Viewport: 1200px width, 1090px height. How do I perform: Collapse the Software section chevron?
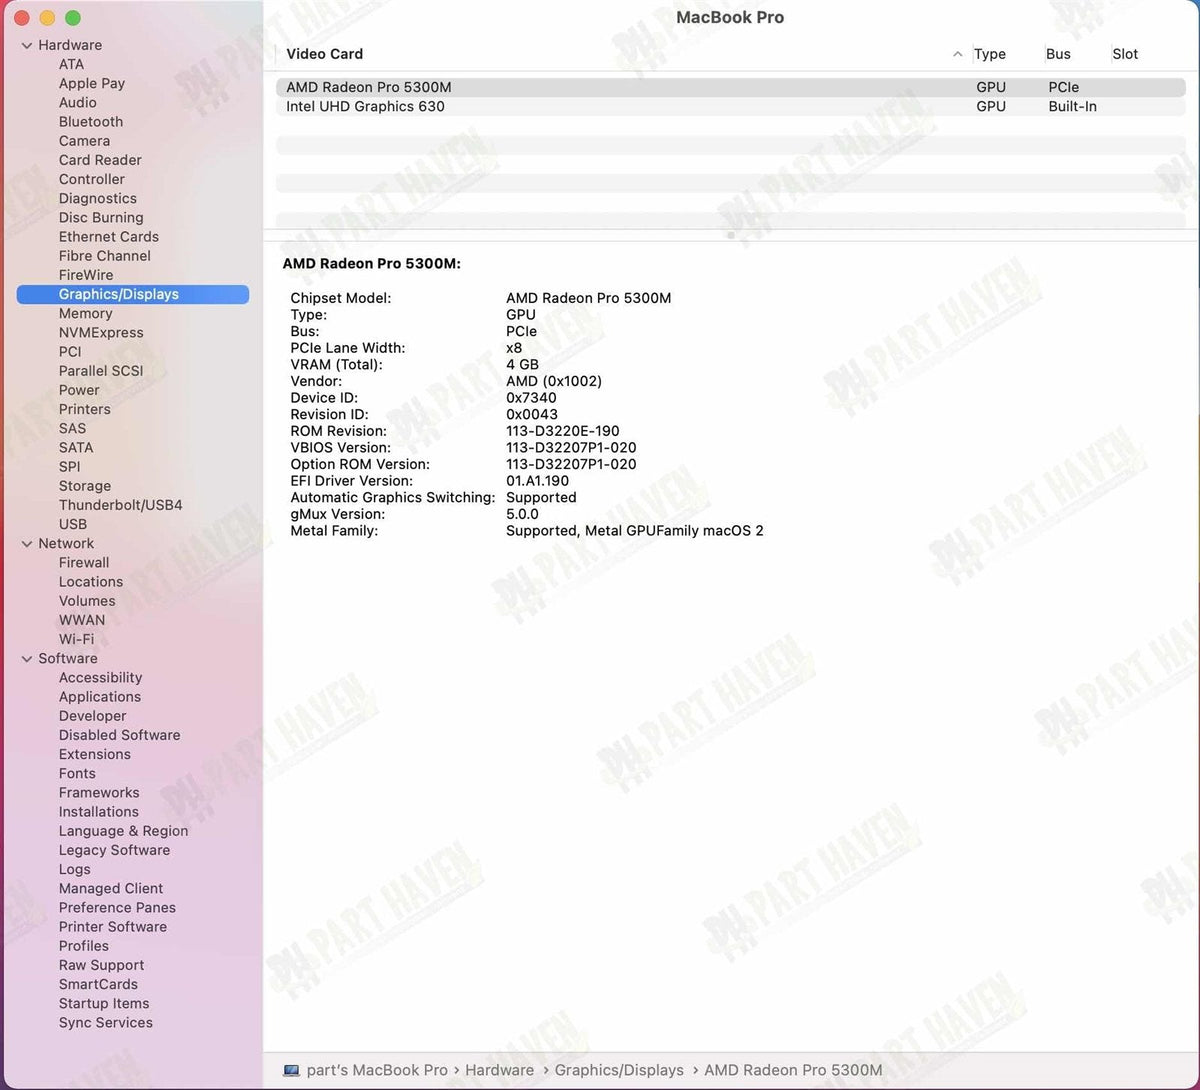pos(27,659)
